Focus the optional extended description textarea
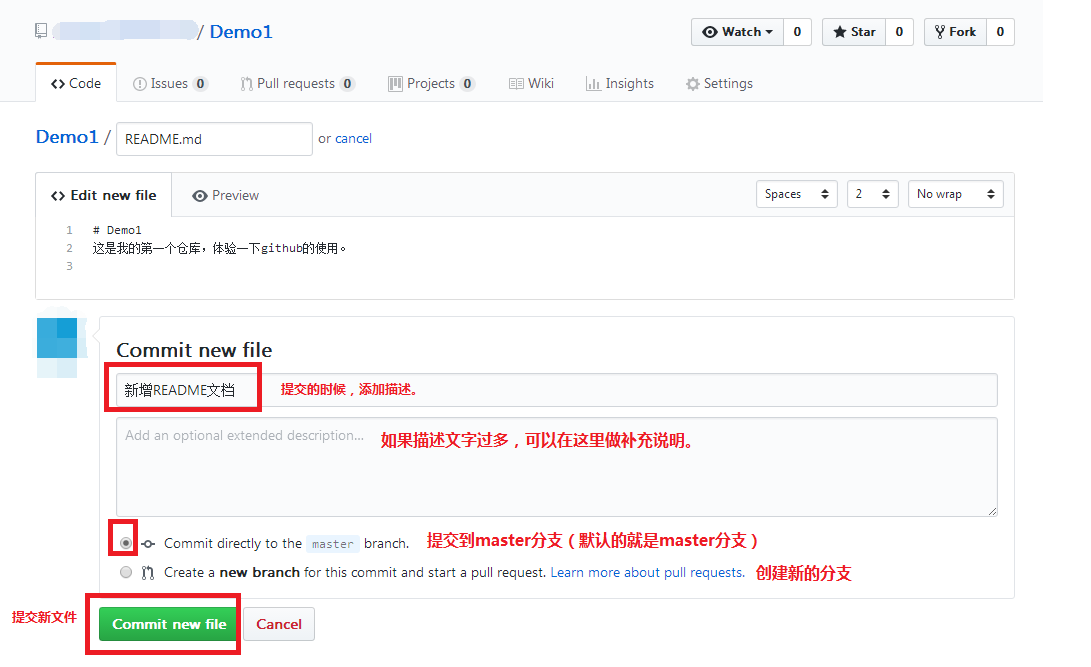This screenshot has width=1091, height=667. pos(557,467)
